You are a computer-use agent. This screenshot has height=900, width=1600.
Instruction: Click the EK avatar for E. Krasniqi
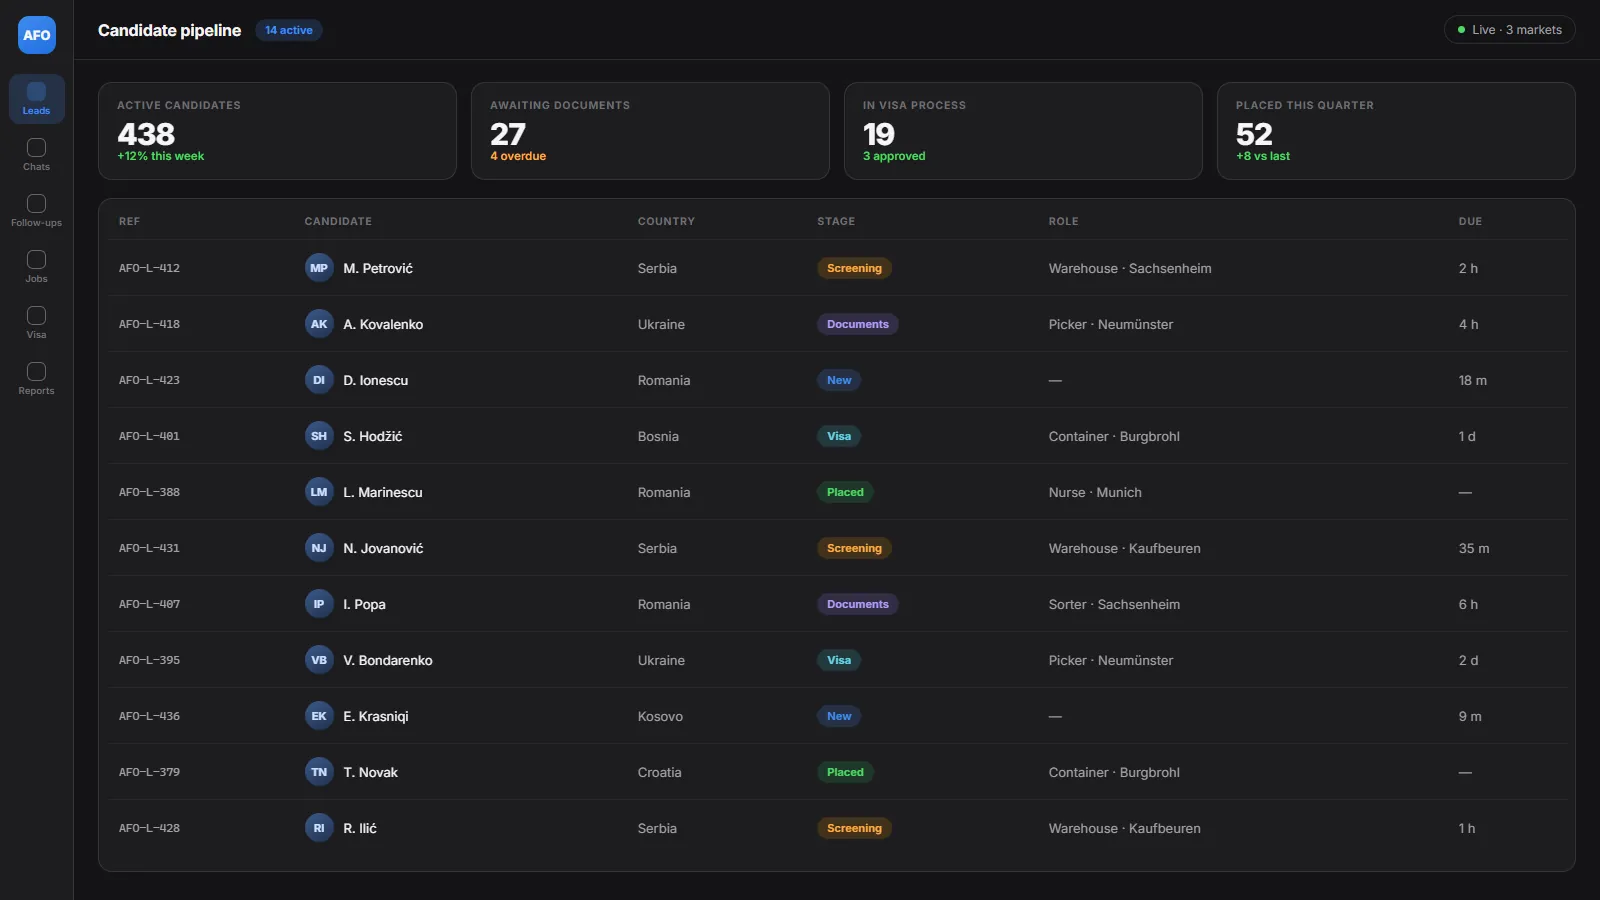point(319,716)
